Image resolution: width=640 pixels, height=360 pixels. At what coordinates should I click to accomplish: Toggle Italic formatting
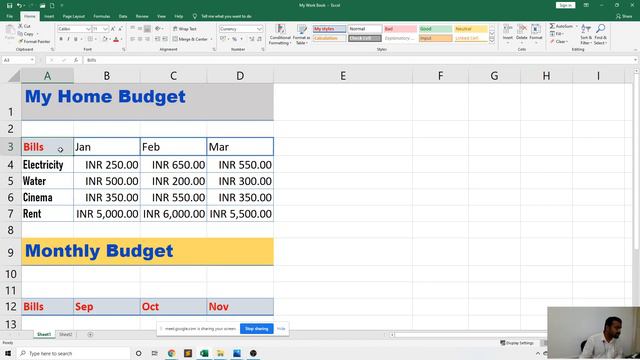tap(68, 39)
